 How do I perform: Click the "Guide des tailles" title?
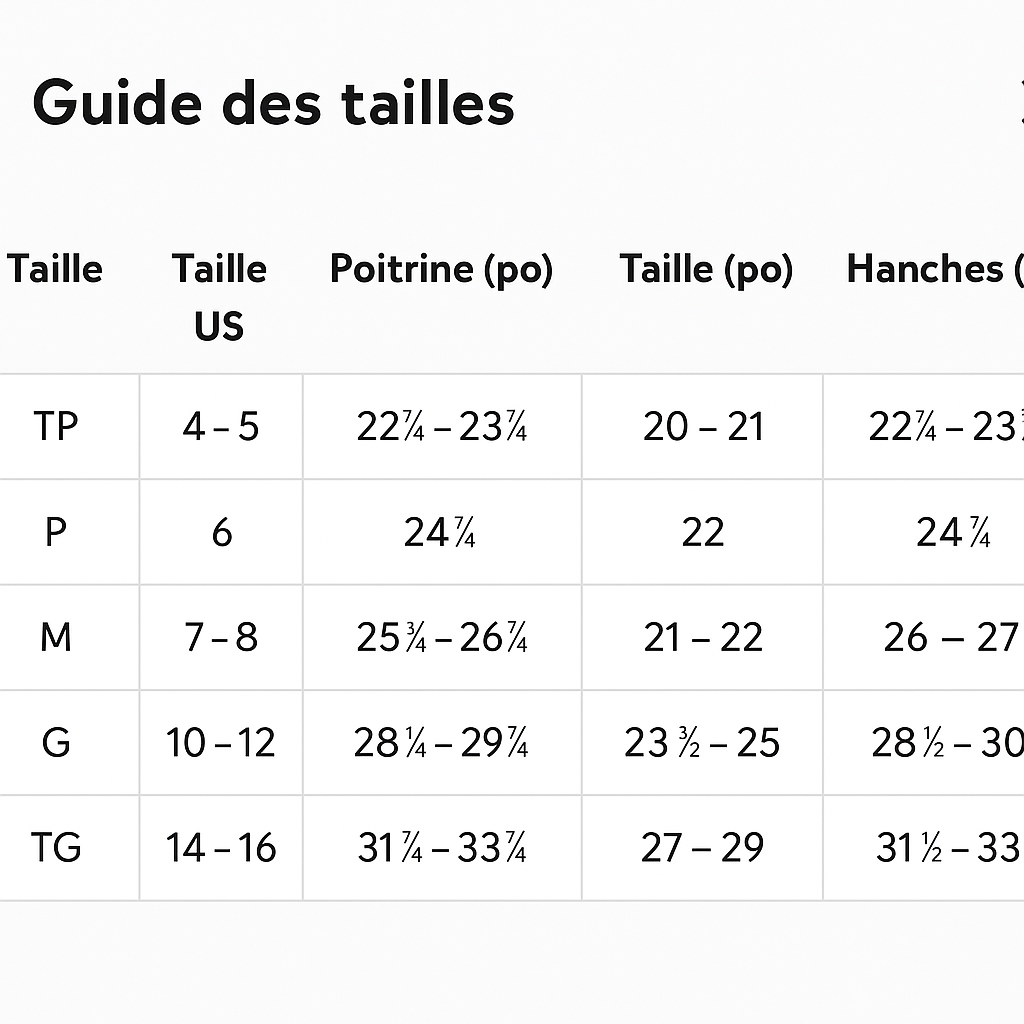273,103
